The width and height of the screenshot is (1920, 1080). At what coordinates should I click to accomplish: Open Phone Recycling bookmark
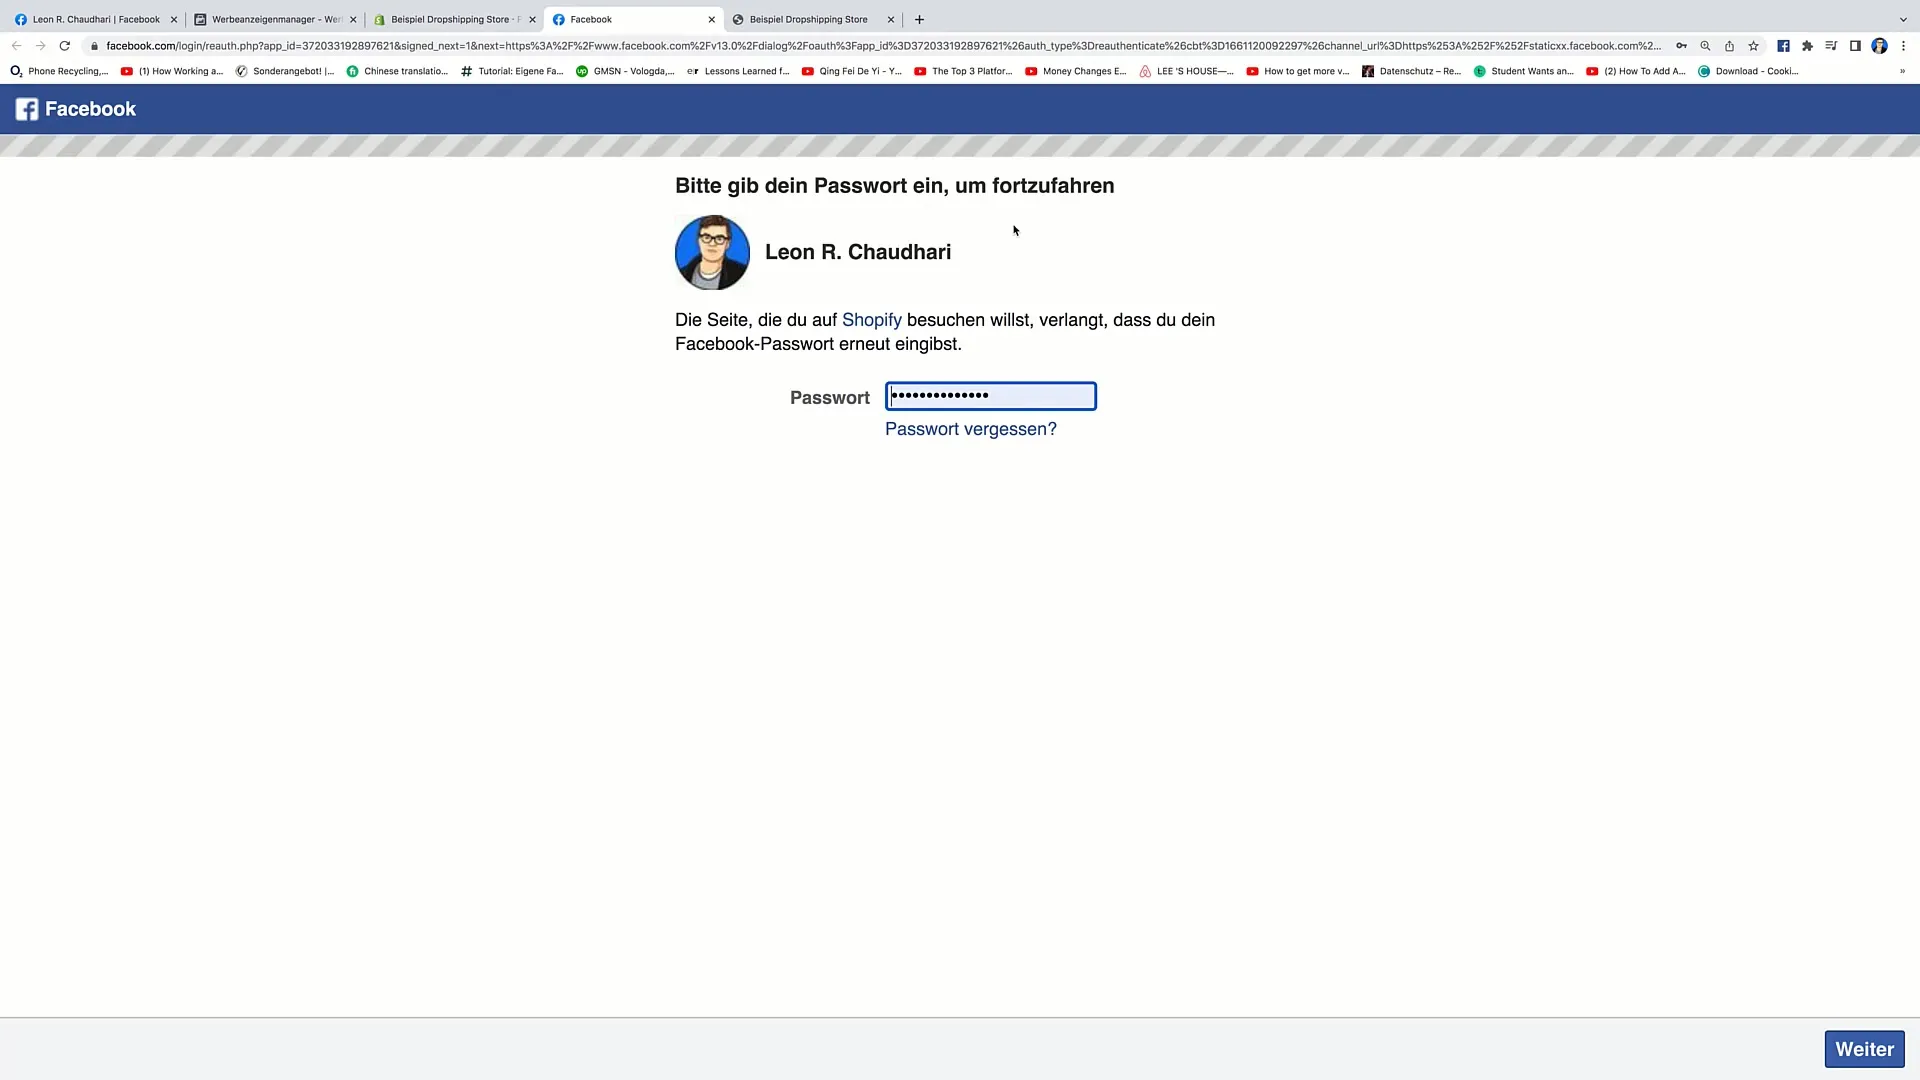point(59,71)
